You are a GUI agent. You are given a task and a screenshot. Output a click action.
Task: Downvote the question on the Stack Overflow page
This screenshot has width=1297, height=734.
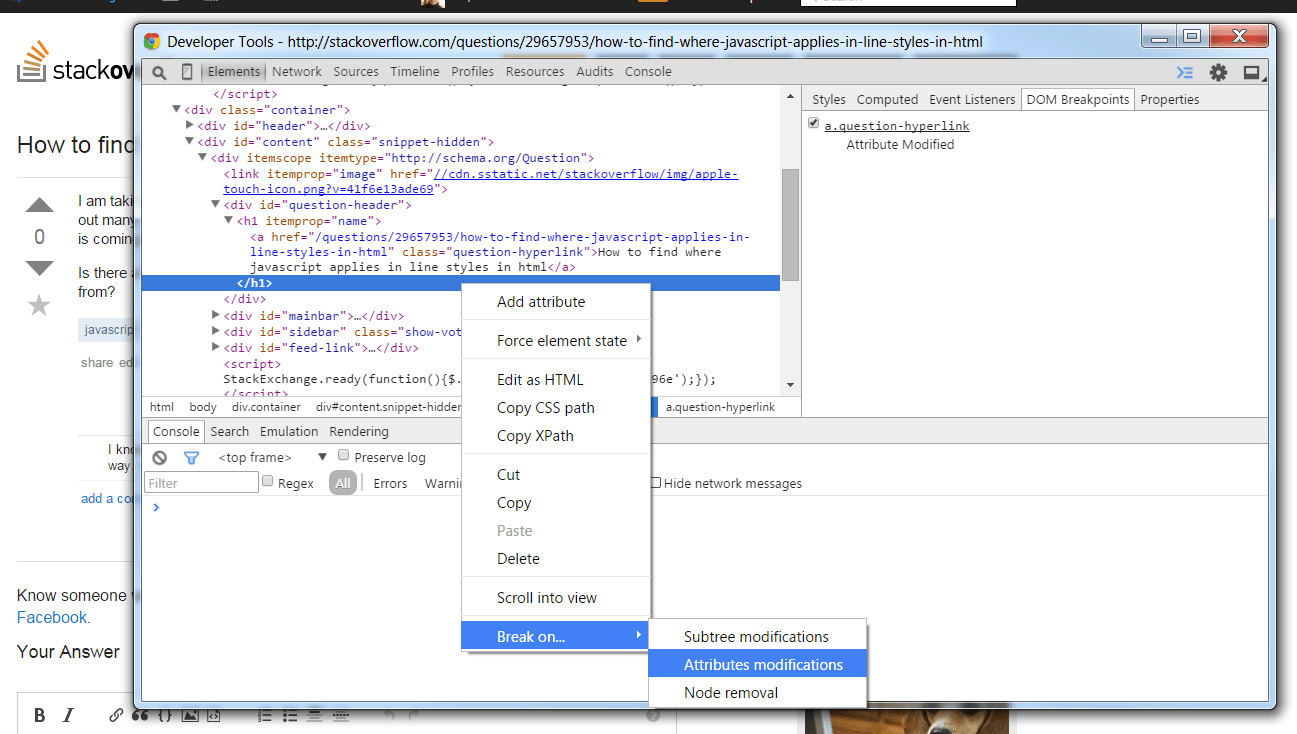pos(39,268)
